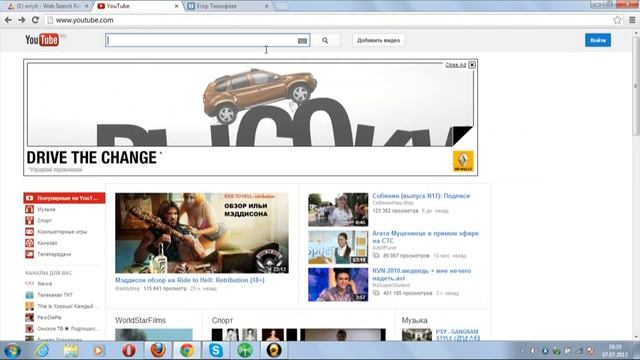Go back with browser back arrow
640x360 pixels.
8,20
